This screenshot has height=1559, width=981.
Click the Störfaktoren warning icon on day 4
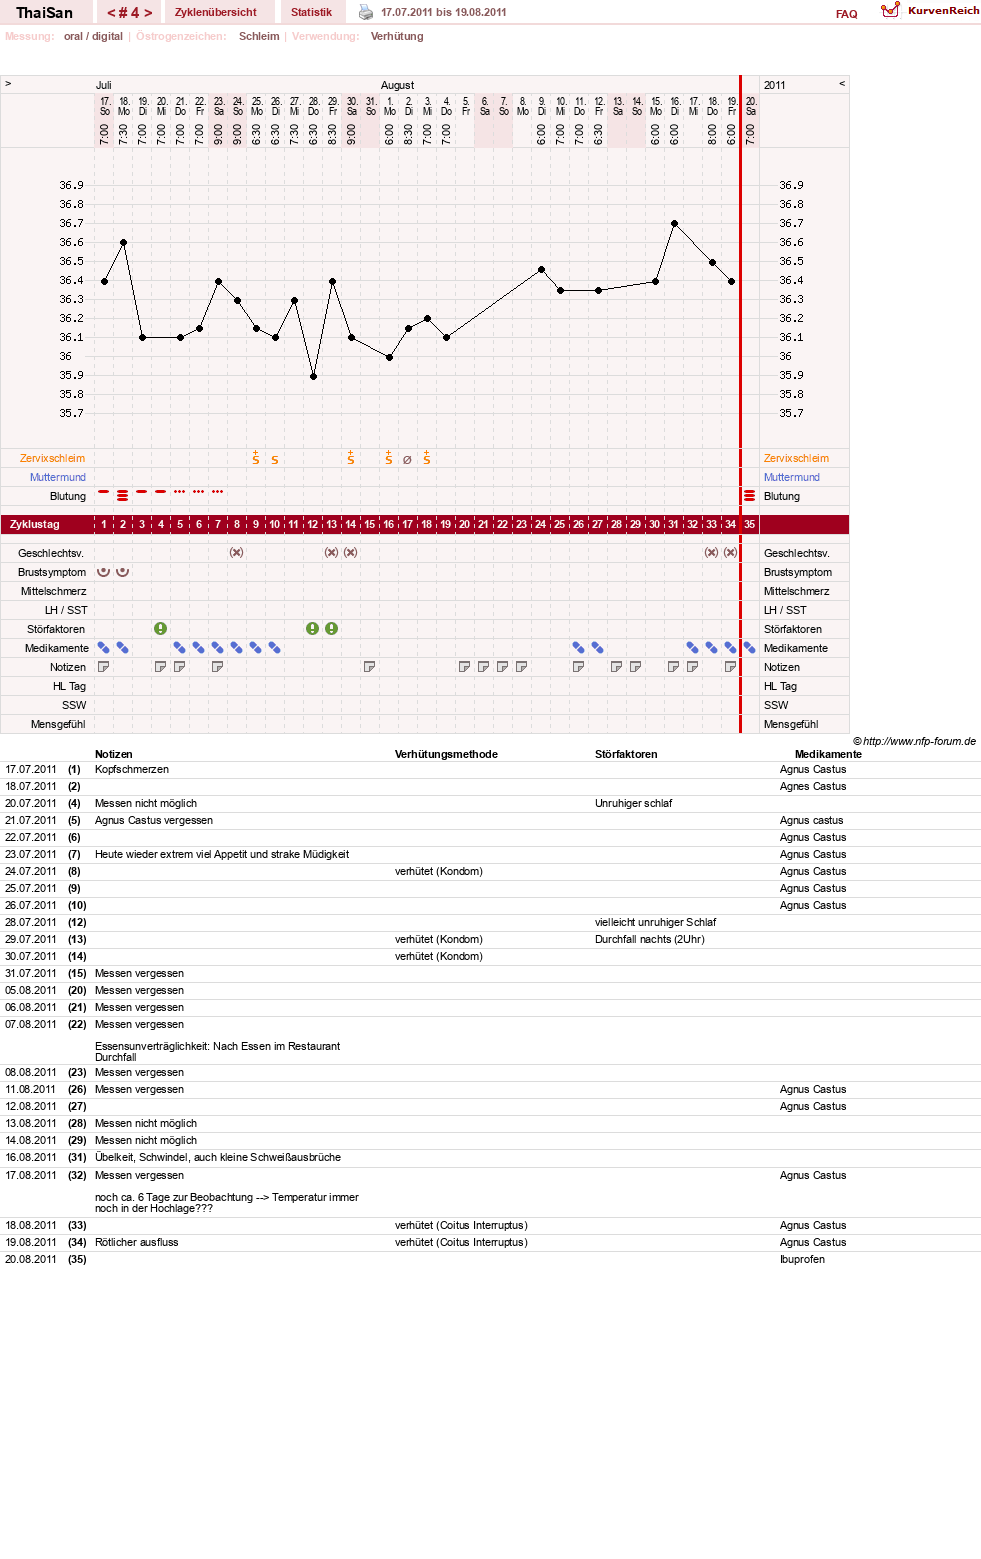coord(161,629)
